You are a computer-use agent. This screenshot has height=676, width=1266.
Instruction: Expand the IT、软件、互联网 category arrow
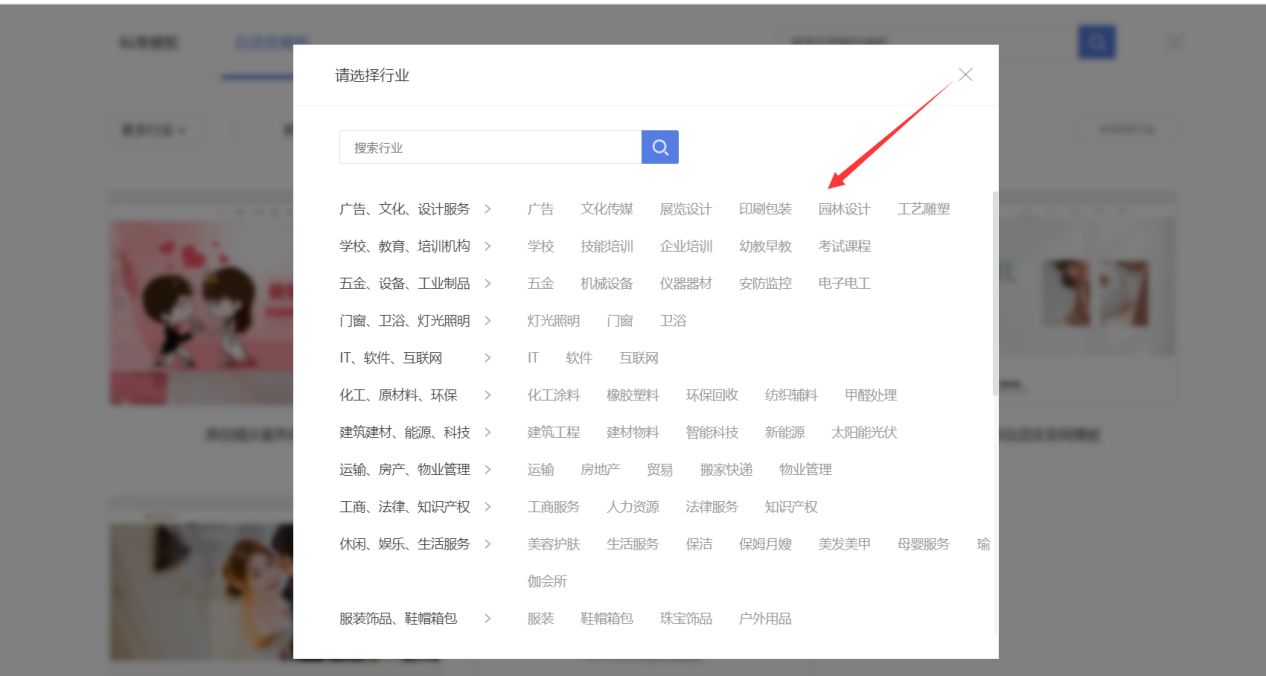point(488,357)
